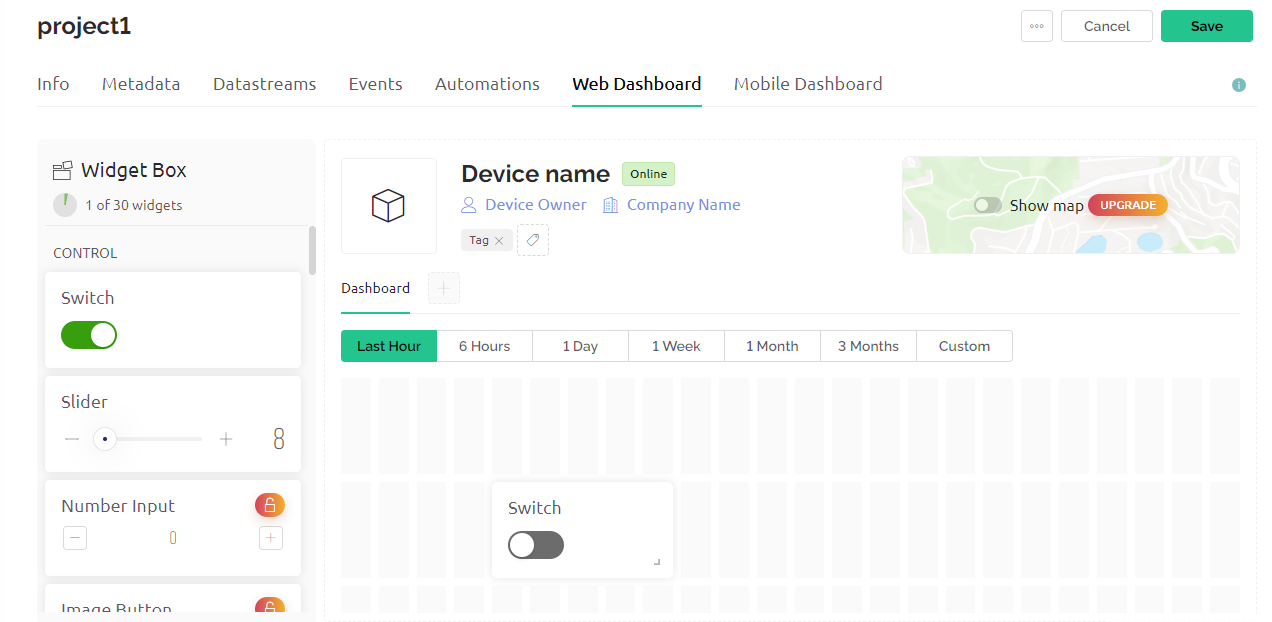
Task: Click the widget count progress circle icon
Action: [x=64, y=205]
